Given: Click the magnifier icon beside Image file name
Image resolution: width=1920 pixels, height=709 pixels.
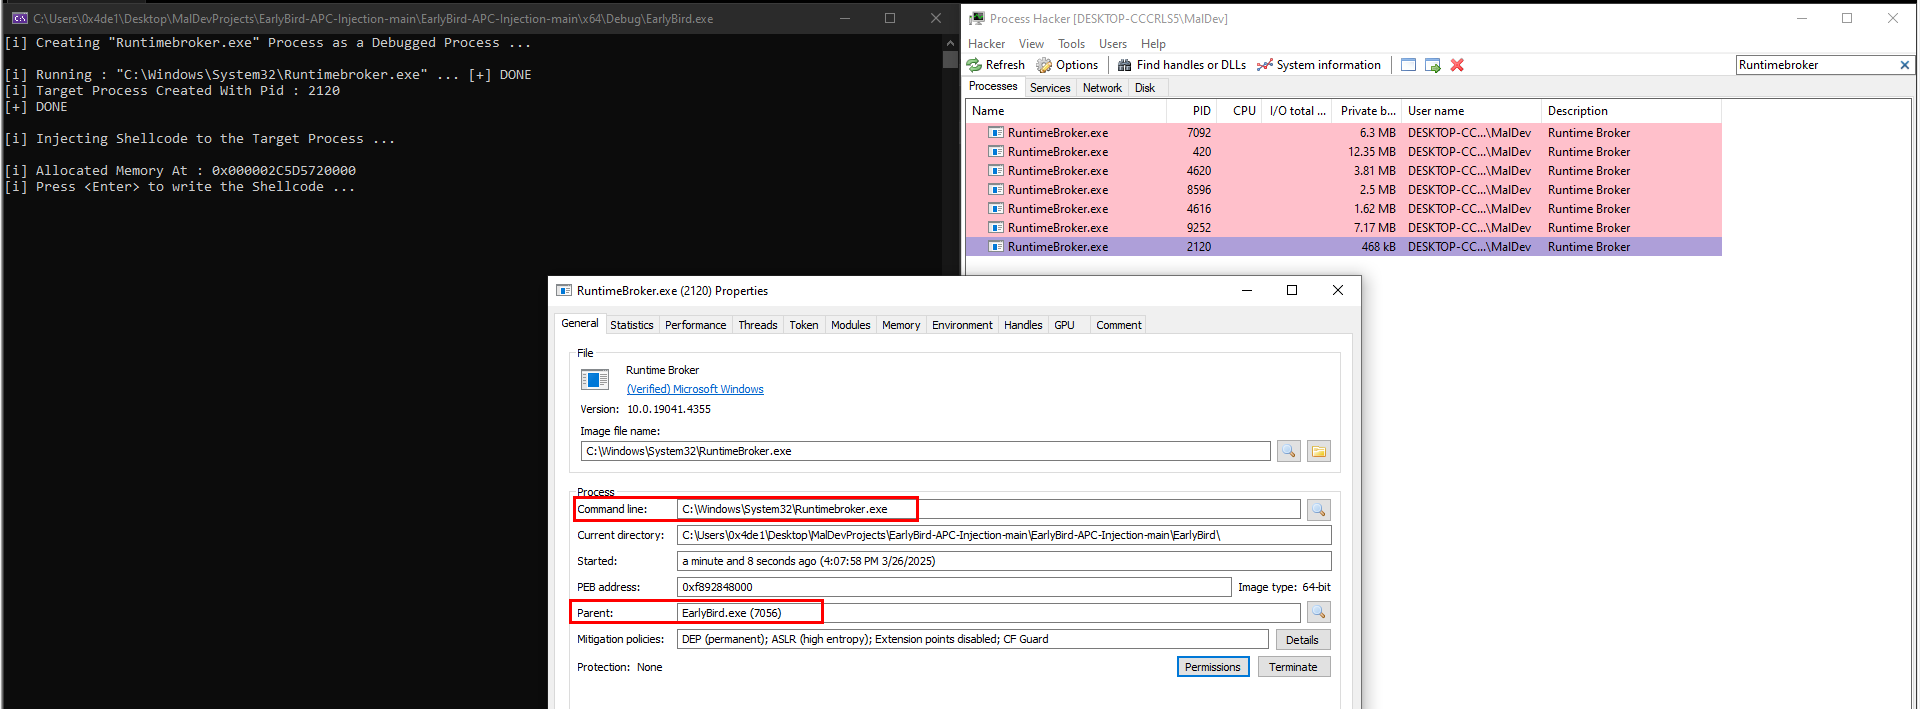Looking at the screenshot, I should pos(1289,451).
